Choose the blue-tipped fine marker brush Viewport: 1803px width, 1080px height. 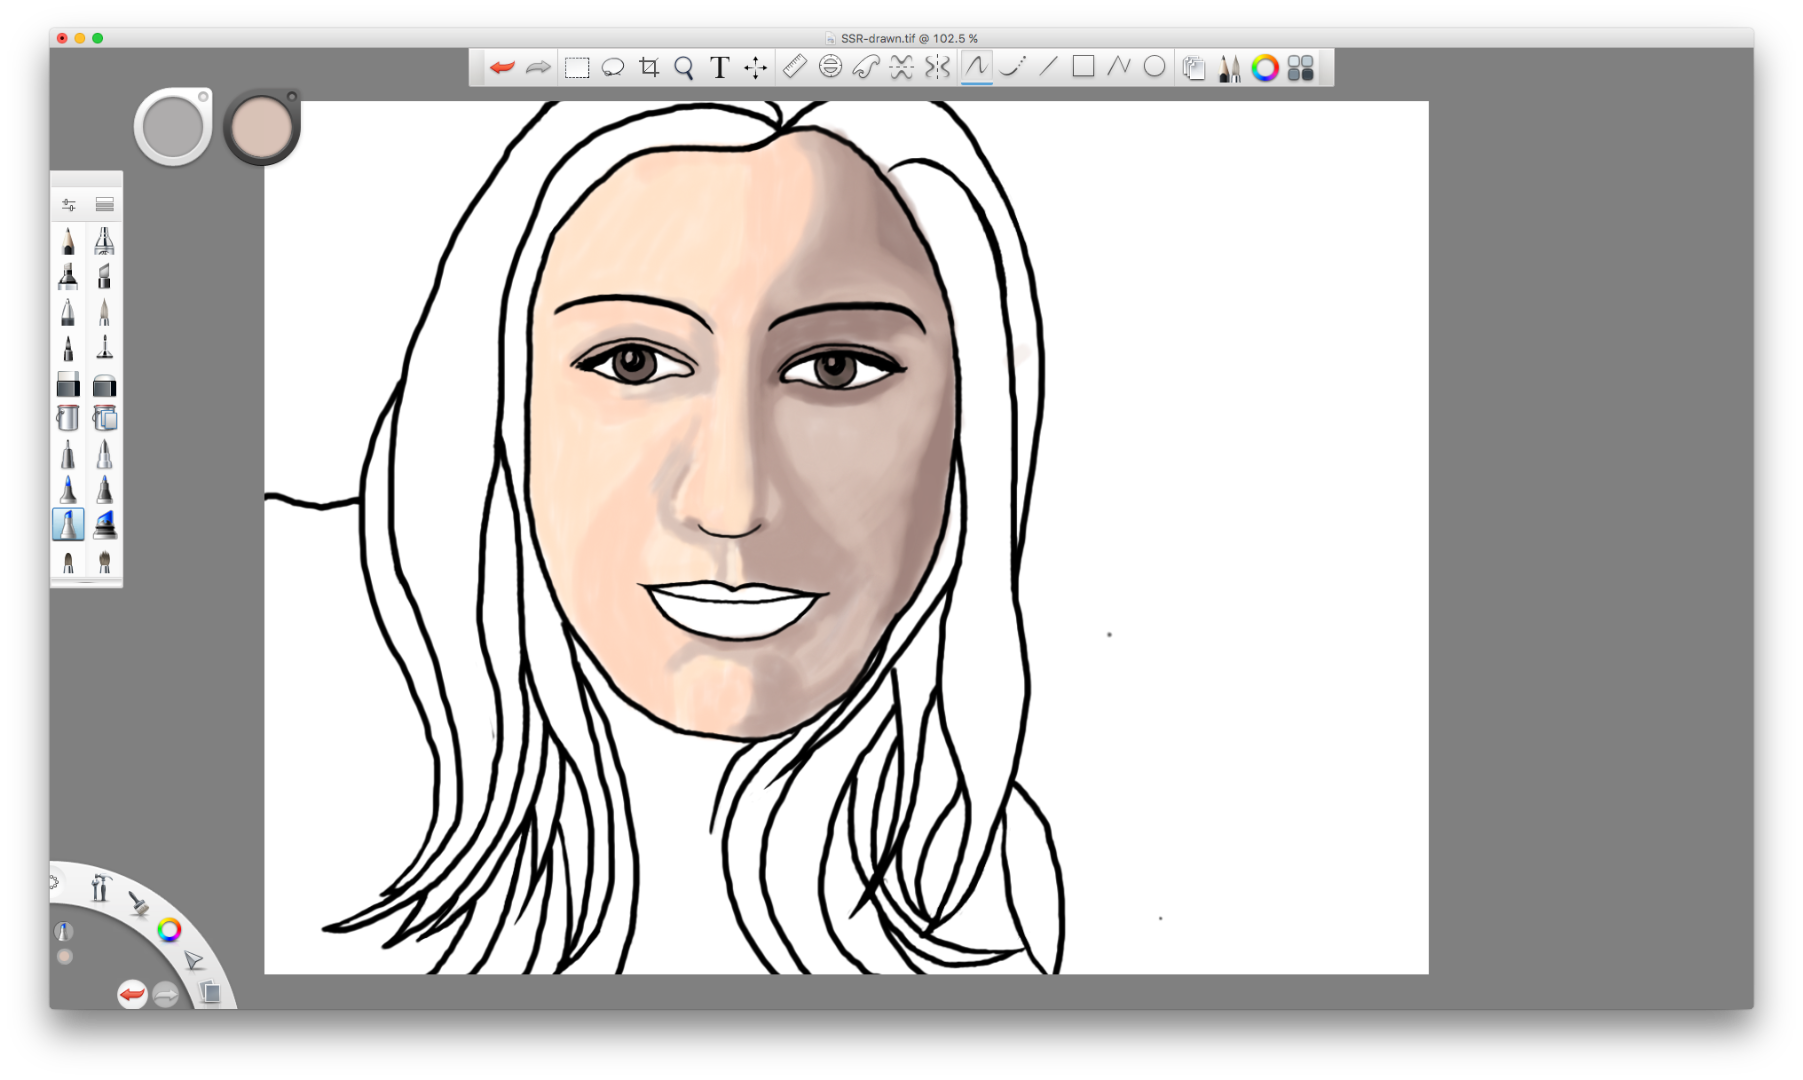click(x=68, y=490)
